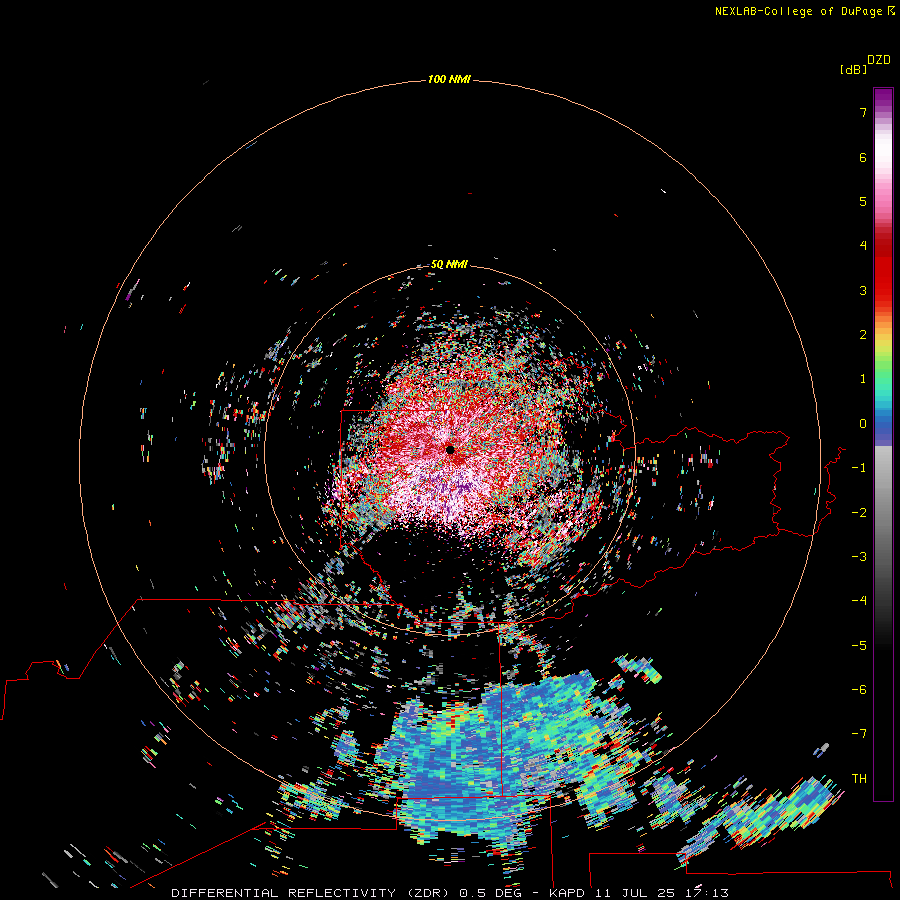Image resolution: width=900 pixels, height=900 pixels.
Task: Click the -3 value on color scale
Action: pos(859,557)
